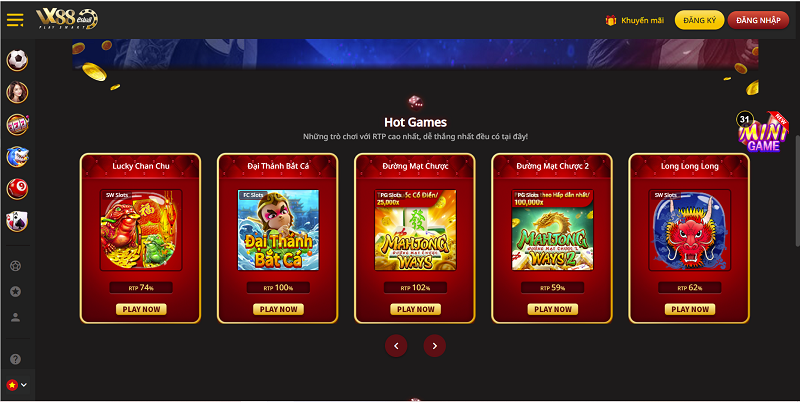This screenshot has width=800, height=402.
Task: Open the Mahjong Ways 2 game thumbnail
Action: pos(553,230)
